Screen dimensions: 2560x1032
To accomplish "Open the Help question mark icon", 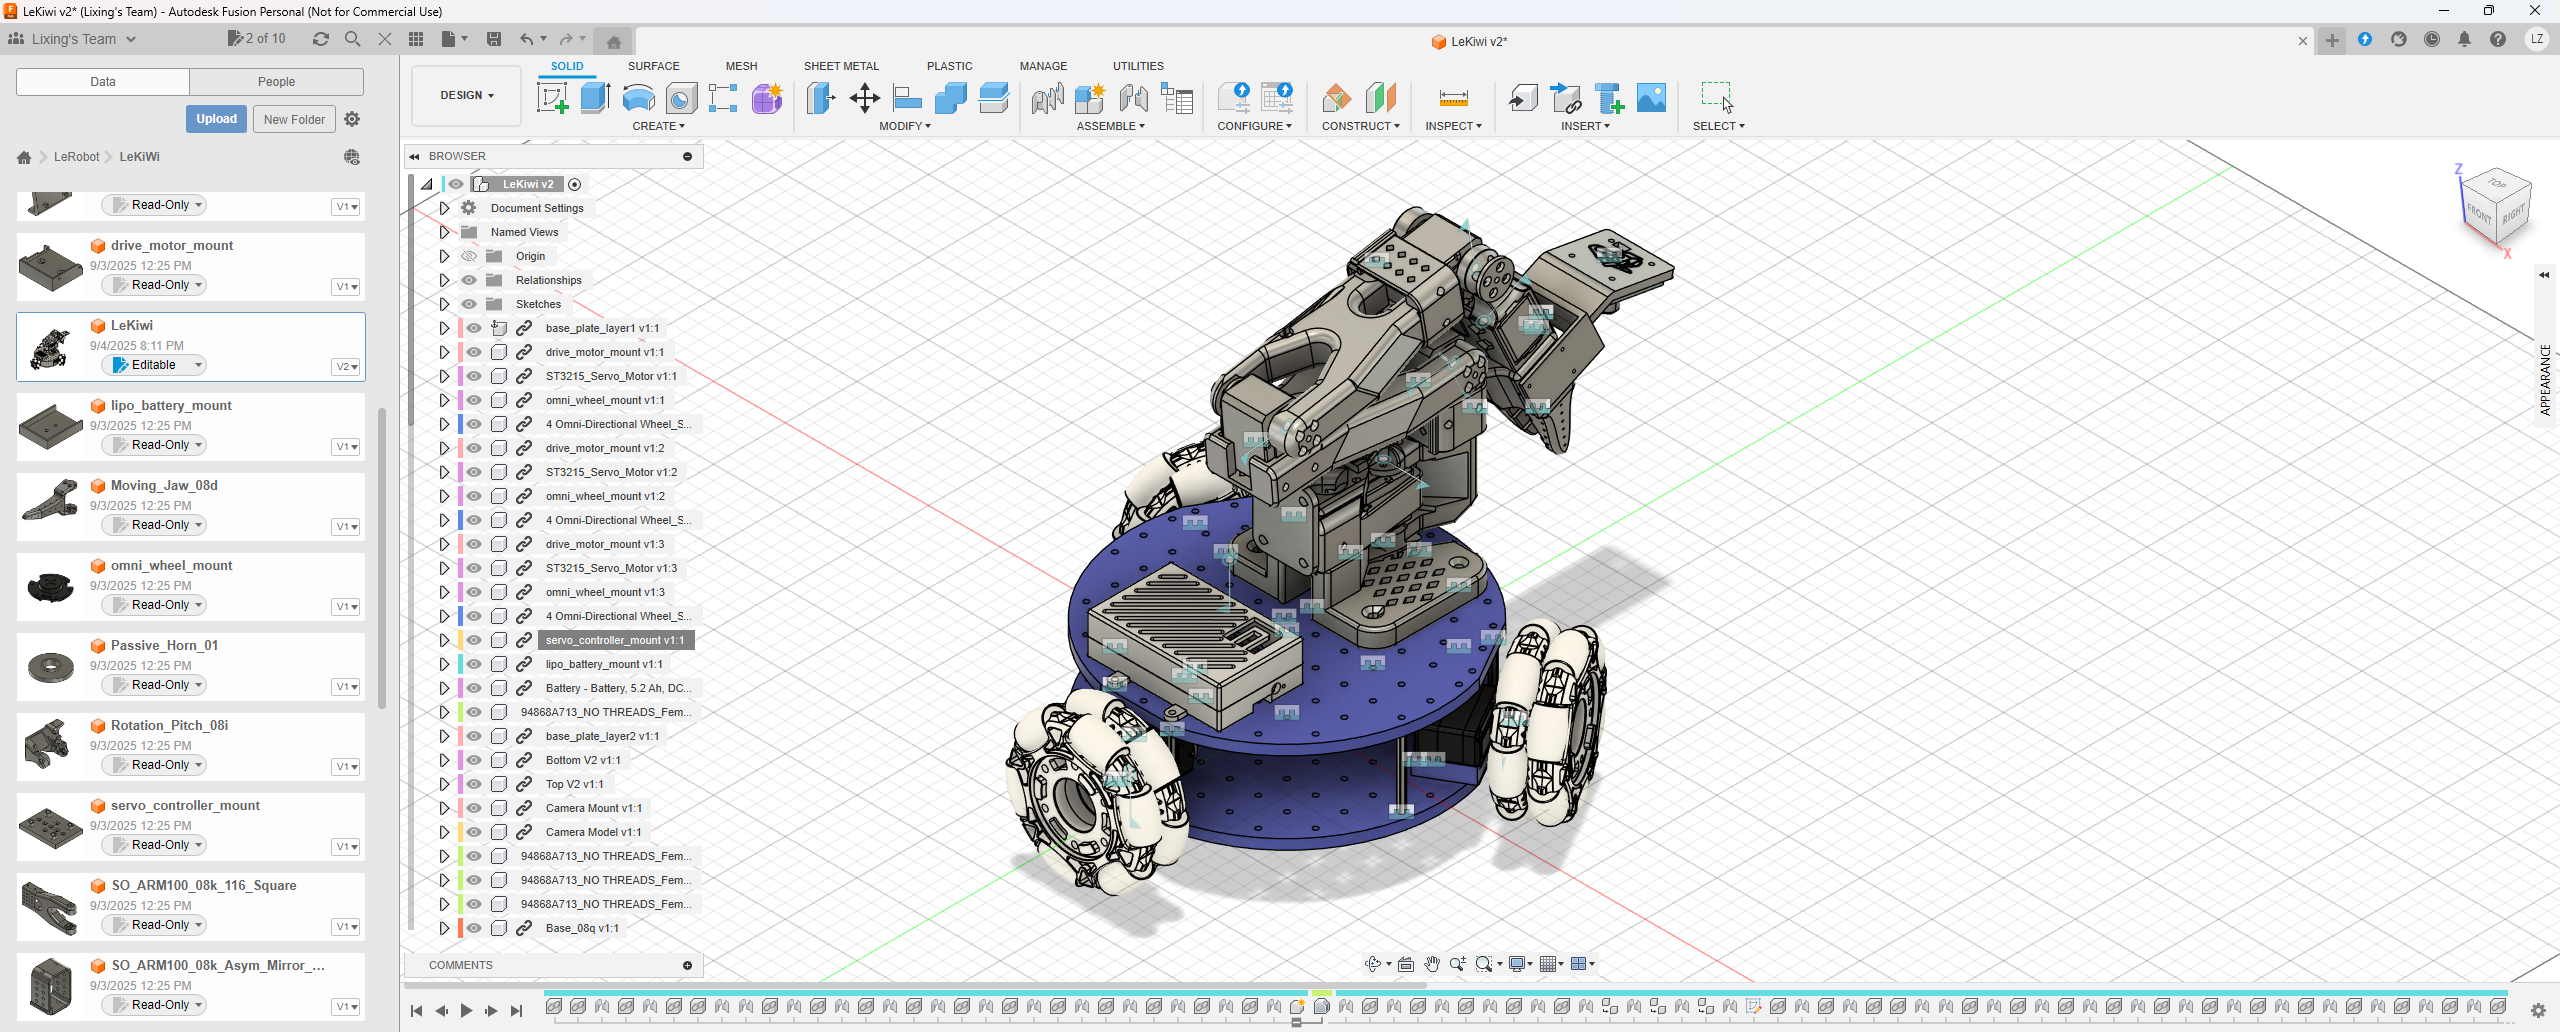I will [x=2498, y=40].
